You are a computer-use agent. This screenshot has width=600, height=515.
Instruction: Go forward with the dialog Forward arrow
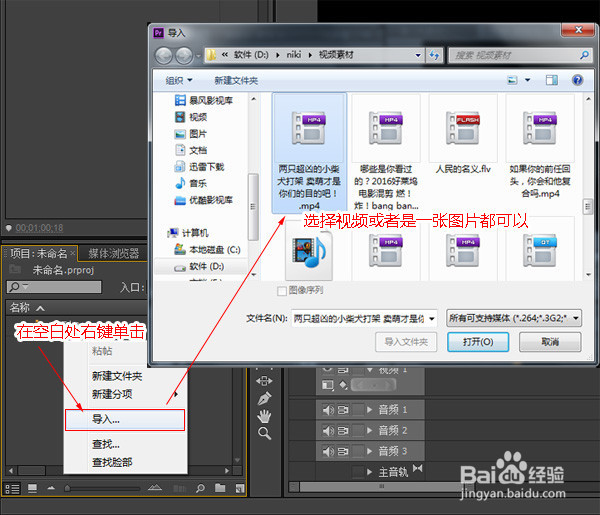click(184, 56)
